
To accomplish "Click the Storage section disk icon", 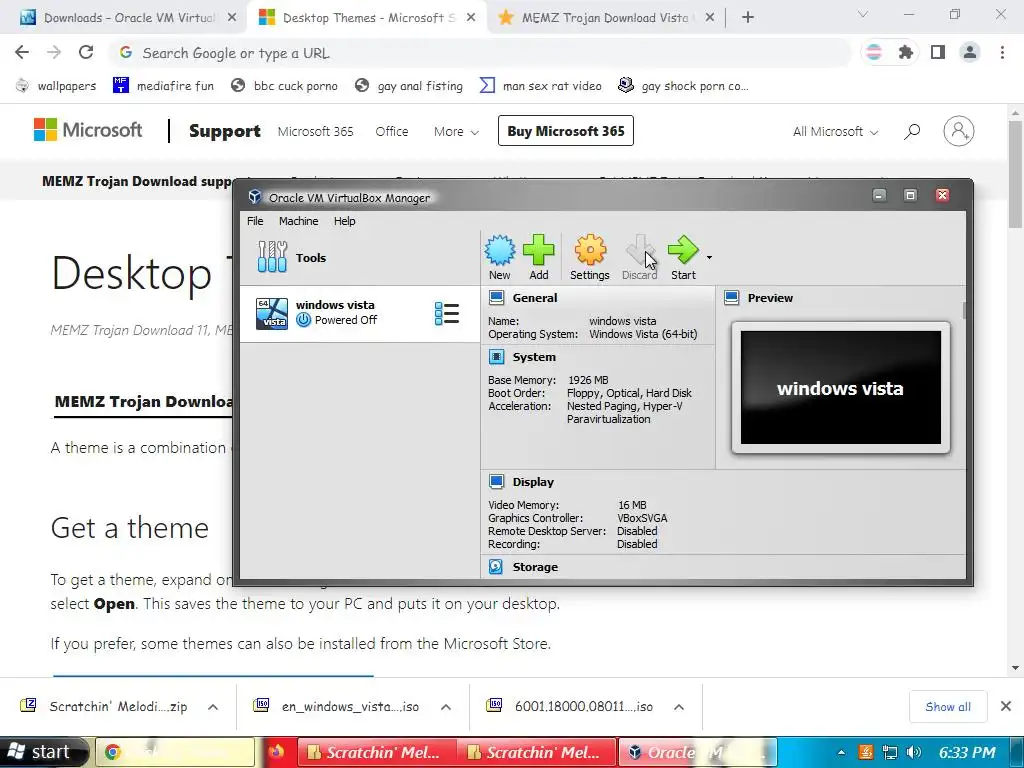I will pyautogui.click(x=496, y=567).
